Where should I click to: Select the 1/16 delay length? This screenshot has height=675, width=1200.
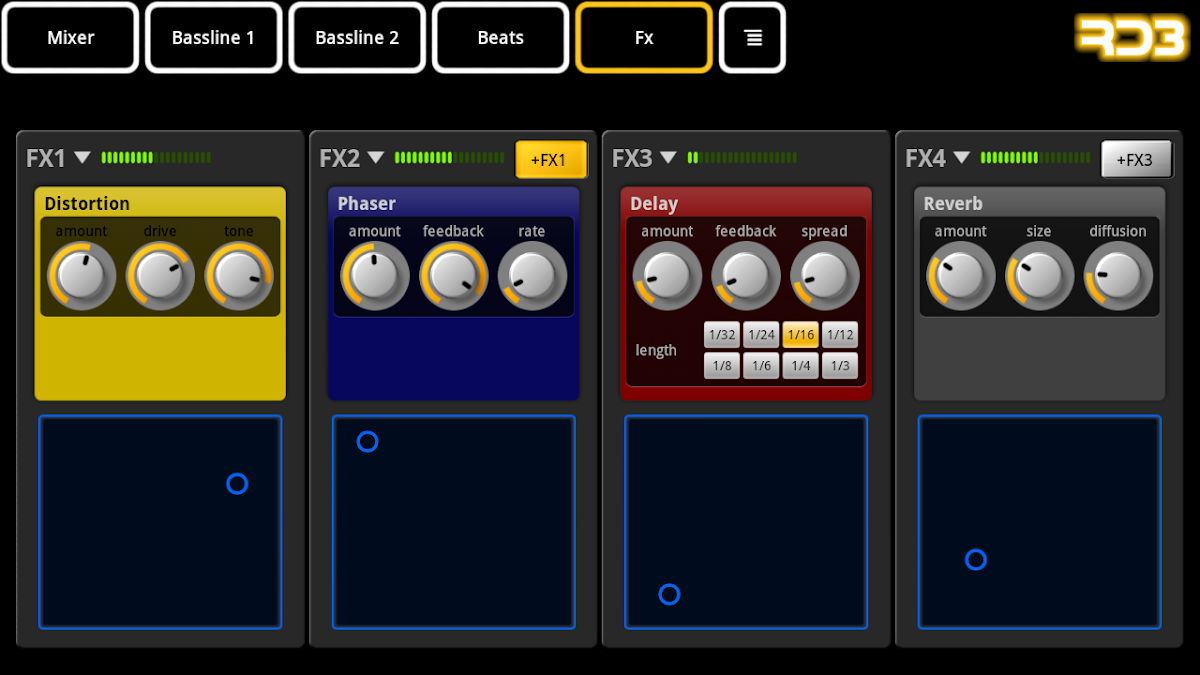tap(801, 335)
